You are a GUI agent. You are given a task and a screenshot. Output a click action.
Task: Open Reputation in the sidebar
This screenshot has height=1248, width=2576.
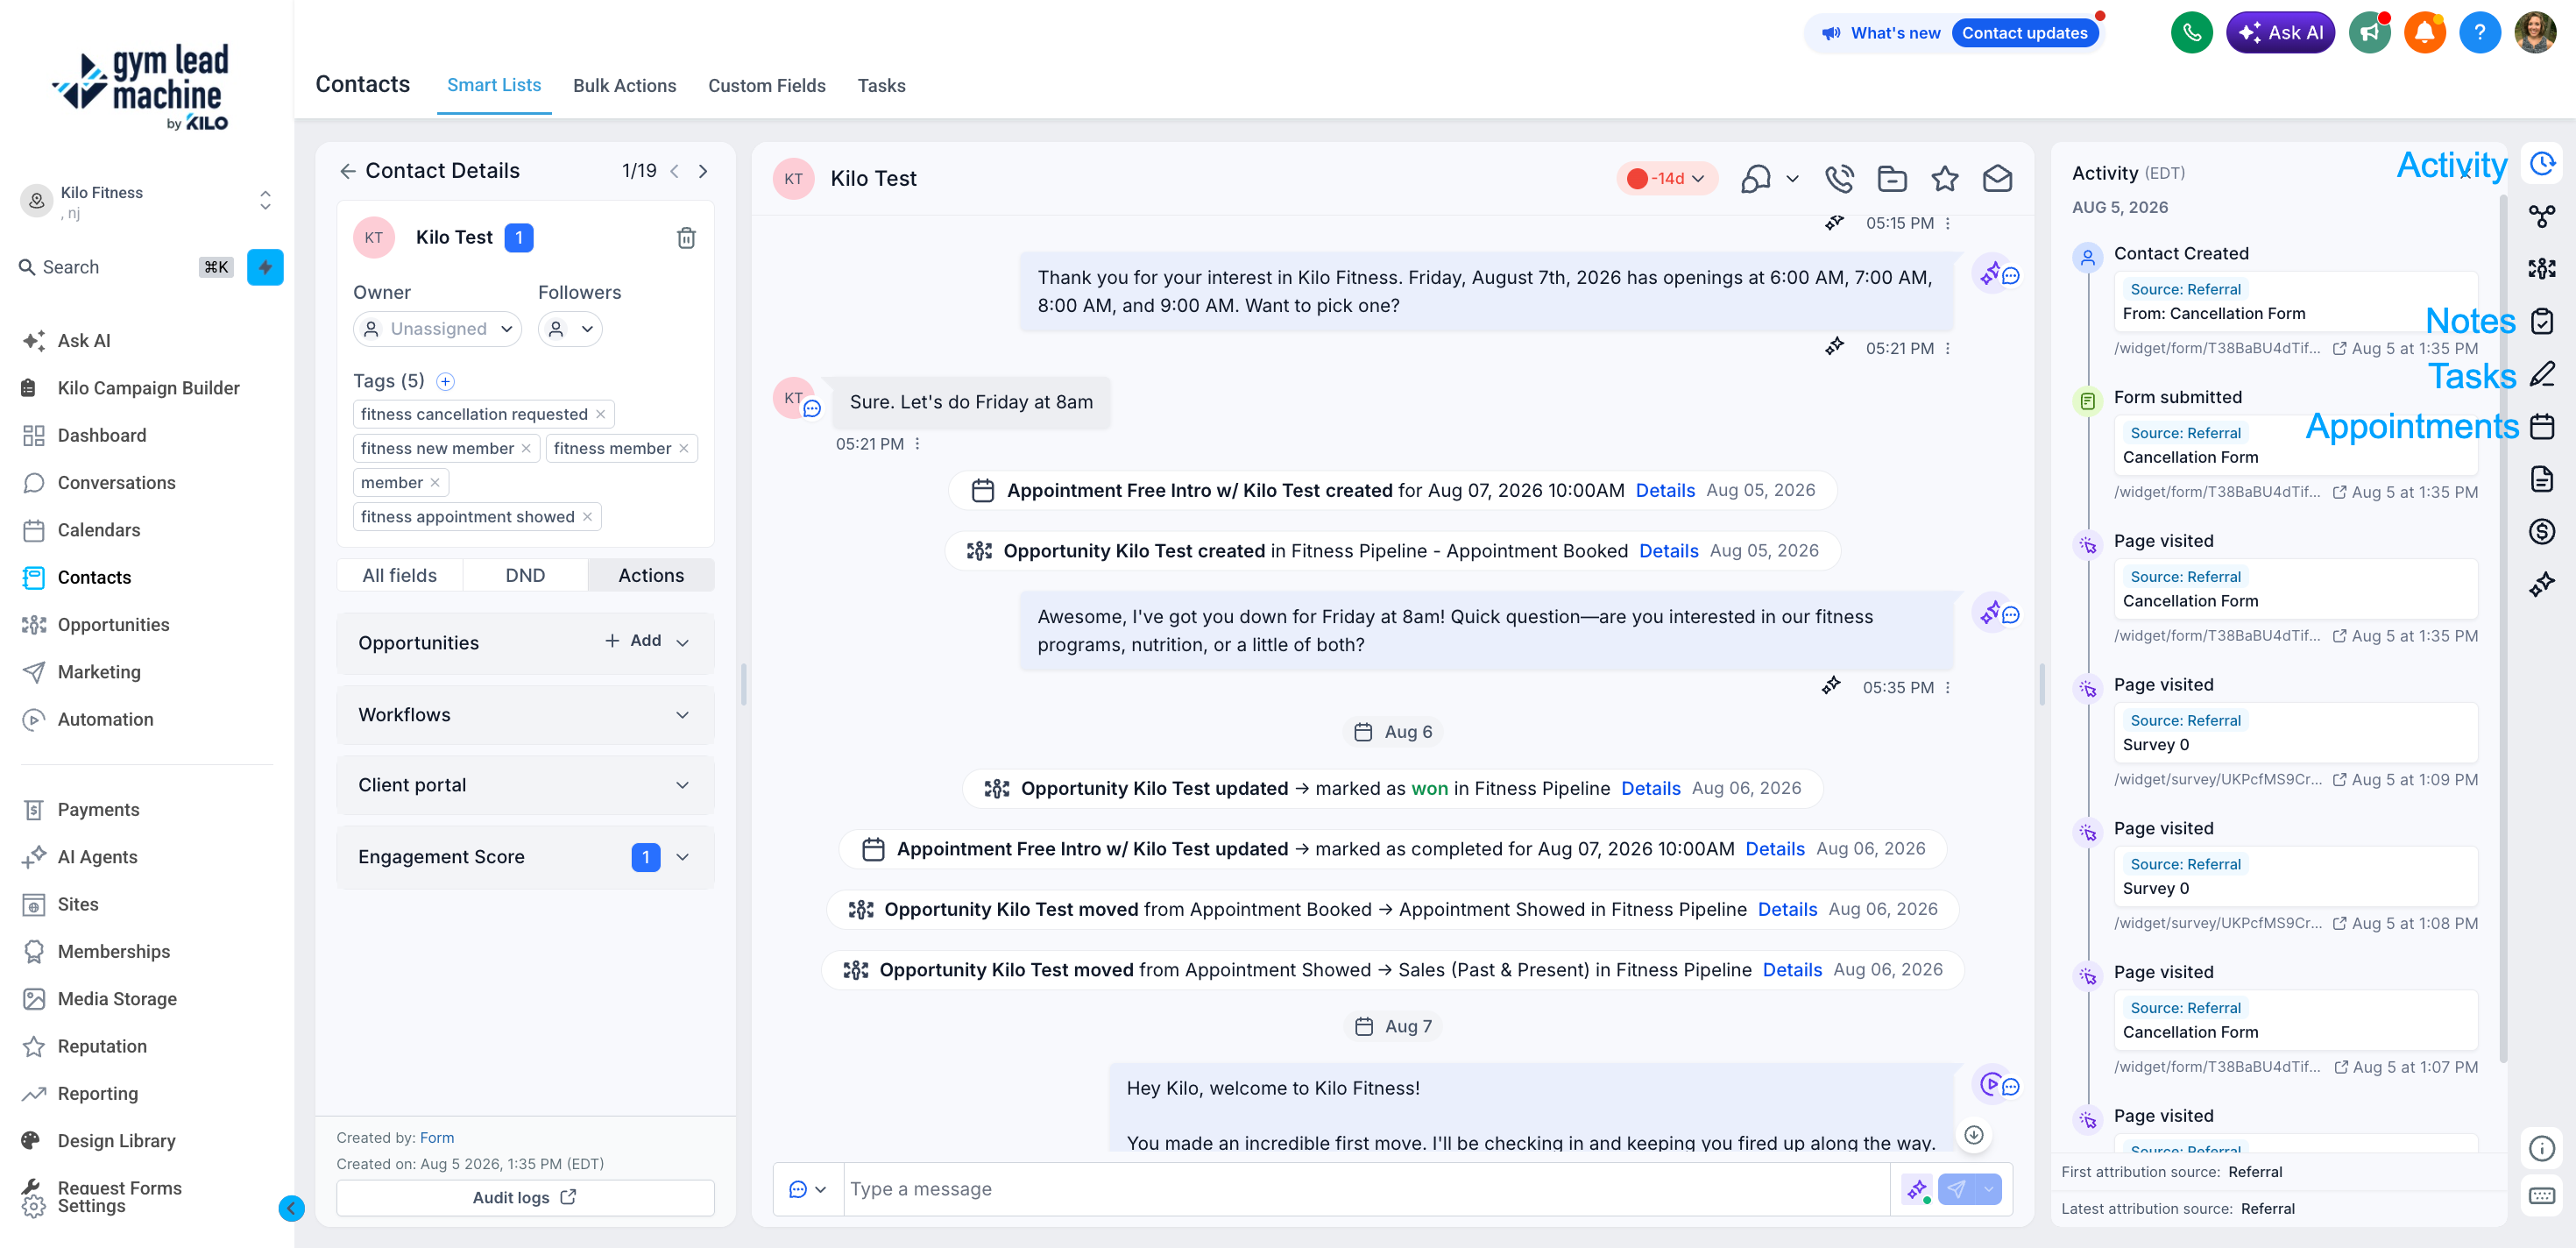click(x=102, y=1047)
